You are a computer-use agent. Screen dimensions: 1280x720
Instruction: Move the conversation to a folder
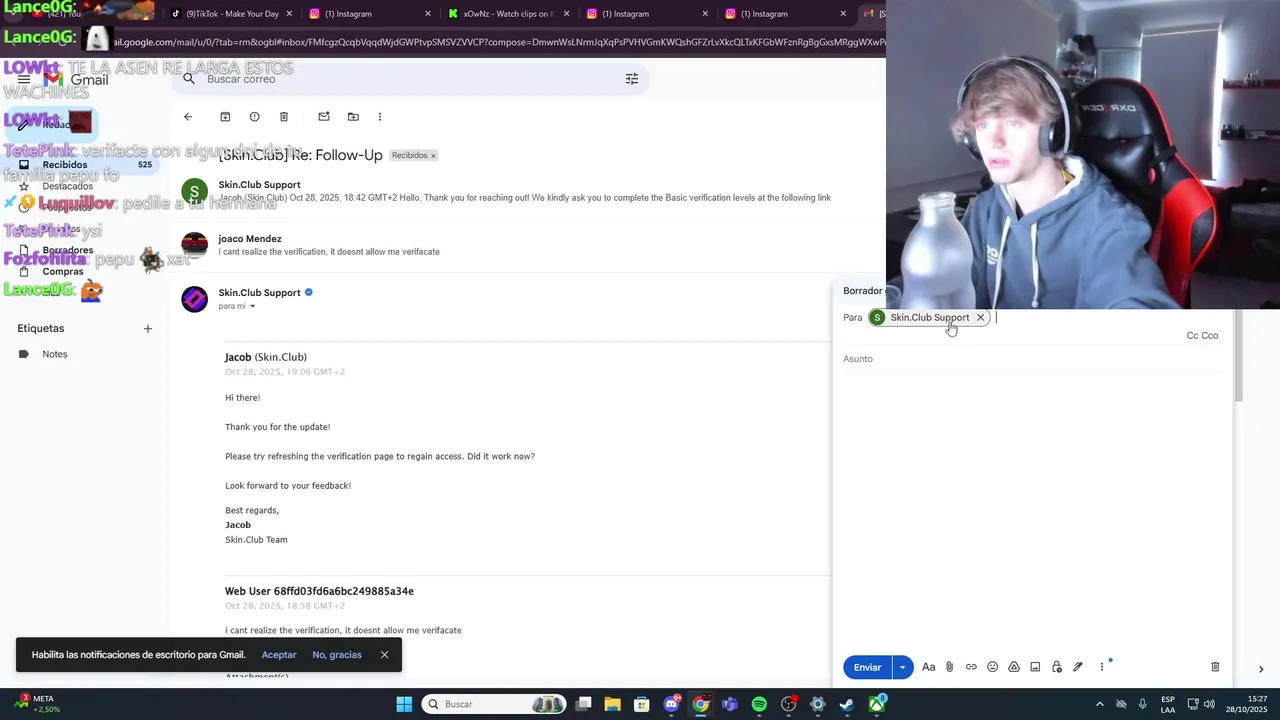pos(353,117)
